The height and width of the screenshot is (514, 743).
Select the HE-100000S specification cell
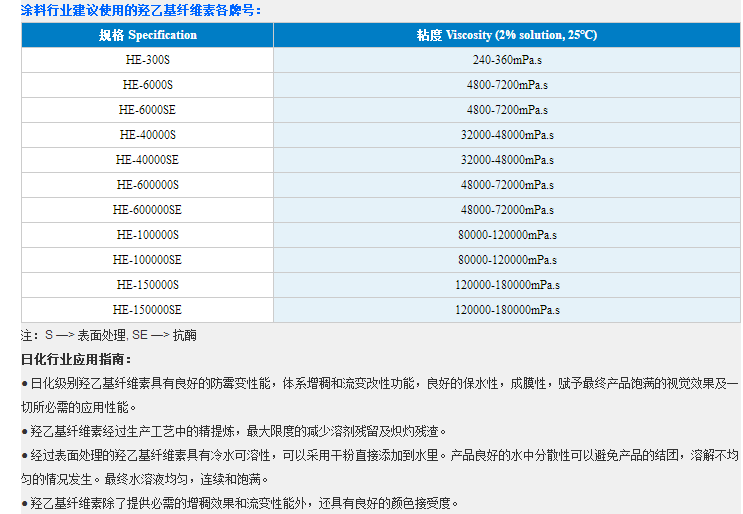[x=148, y=235]
